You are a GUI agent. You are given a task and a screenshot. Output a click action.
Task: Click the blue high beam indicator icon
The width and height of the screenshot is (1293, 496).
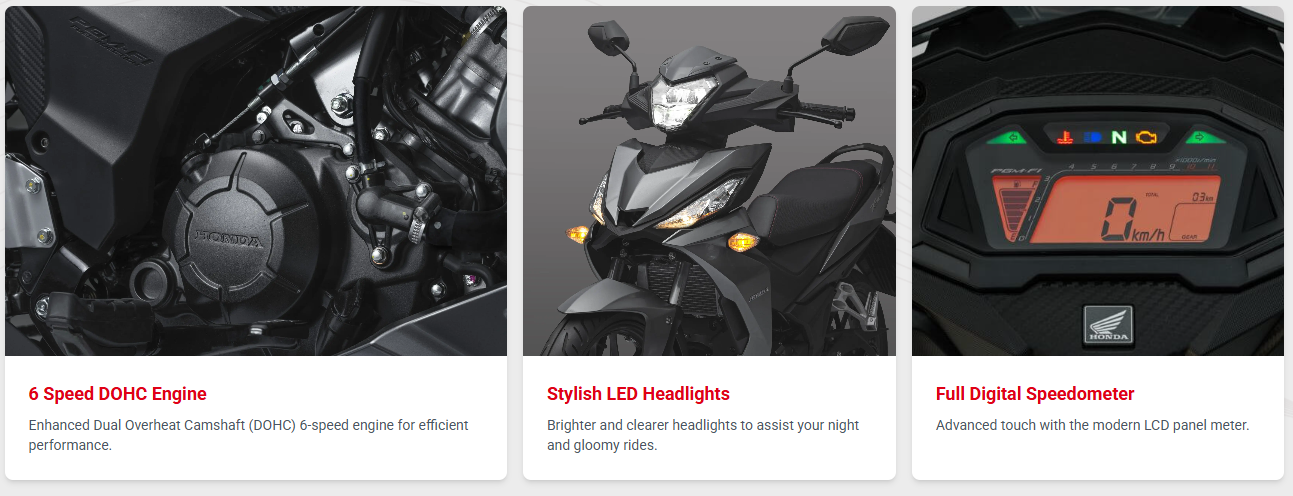(x=1093, y=137)
